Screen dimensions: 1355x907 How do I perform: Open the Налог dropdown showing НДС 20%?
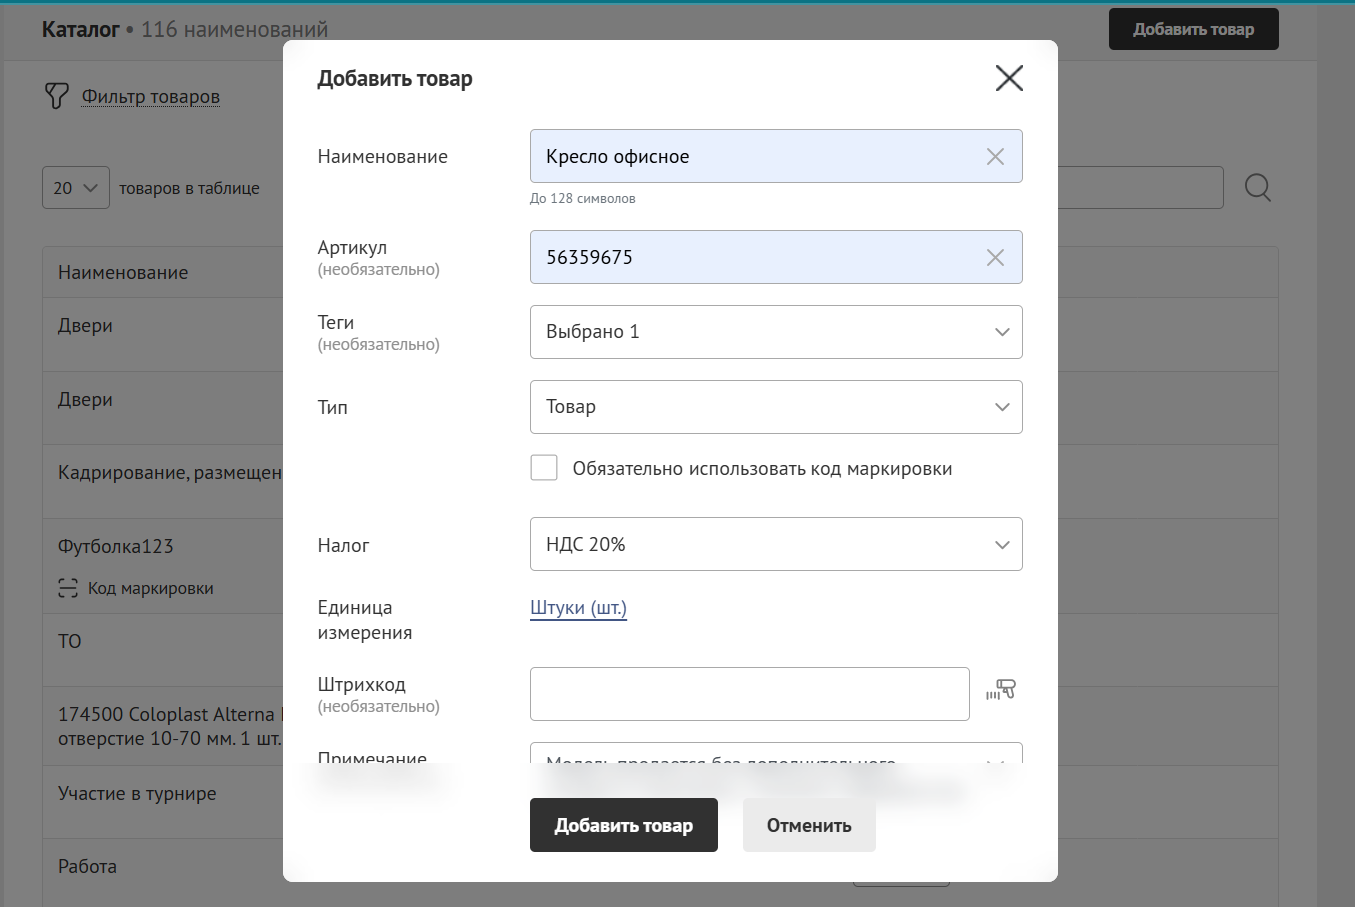(775, 544)
